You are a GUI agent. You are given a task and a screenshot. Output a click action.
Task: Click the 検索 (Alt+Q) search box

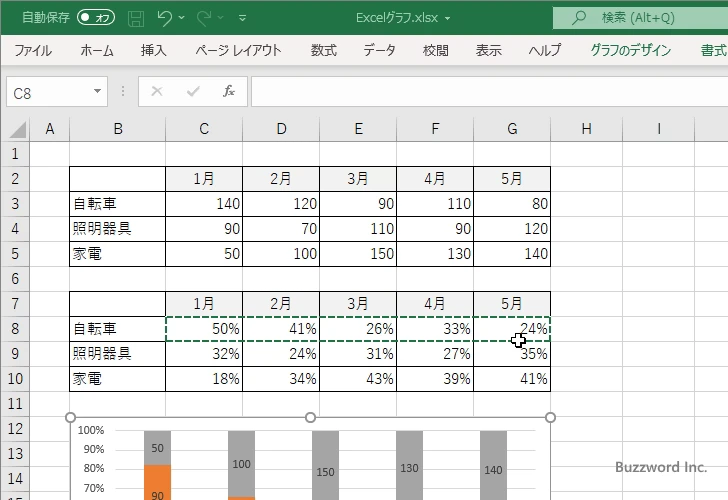click(x=640, y=18)
